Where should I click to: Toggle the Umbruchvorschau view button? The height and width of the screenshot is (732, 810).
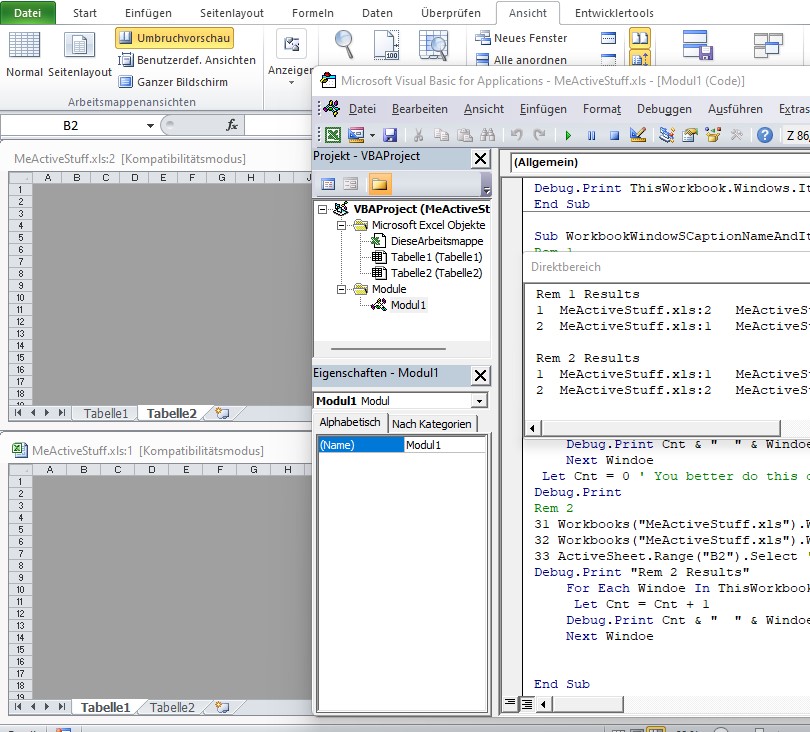(175, 38)
